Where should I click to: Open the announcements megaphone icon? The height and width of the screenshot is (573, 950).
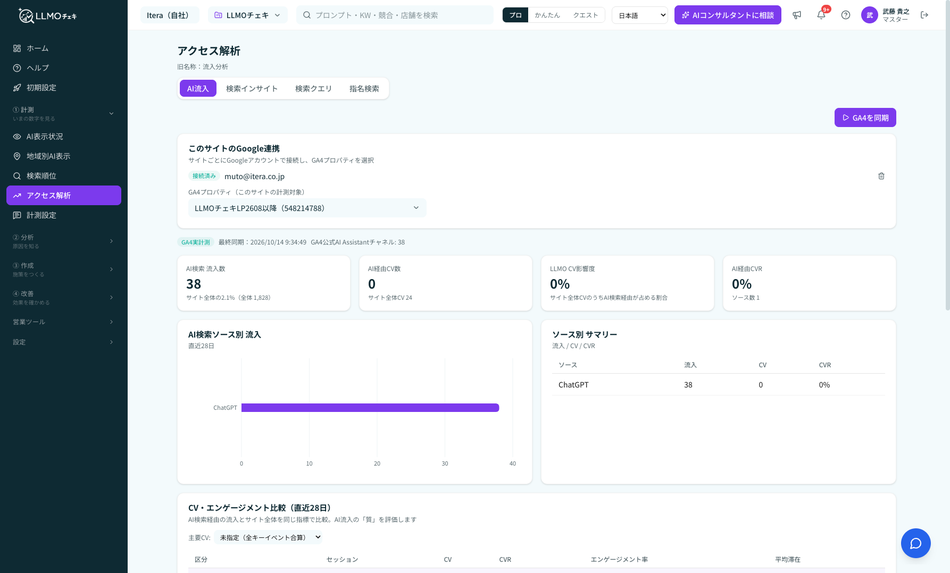coord(797,15)
